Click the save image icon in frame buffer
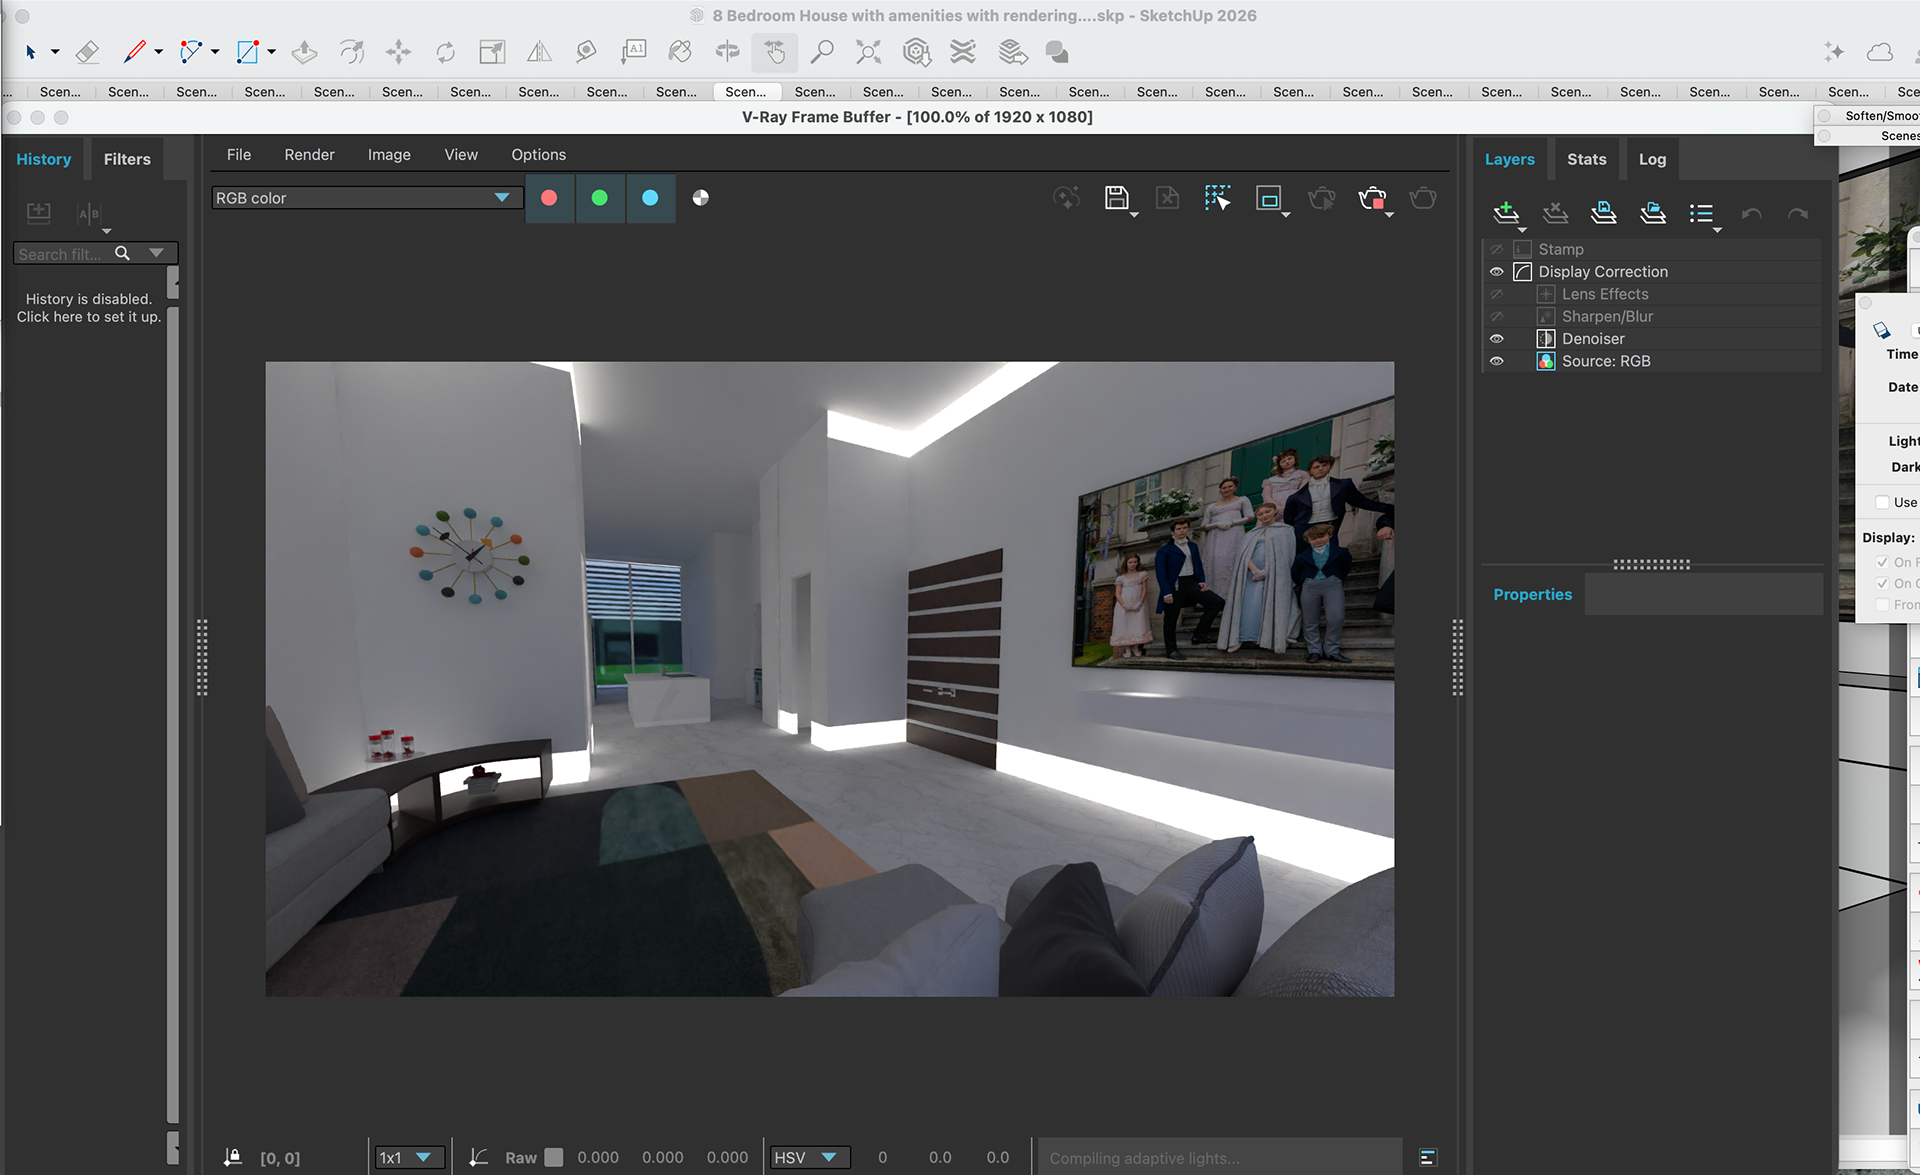 [x=1116, y=198]
